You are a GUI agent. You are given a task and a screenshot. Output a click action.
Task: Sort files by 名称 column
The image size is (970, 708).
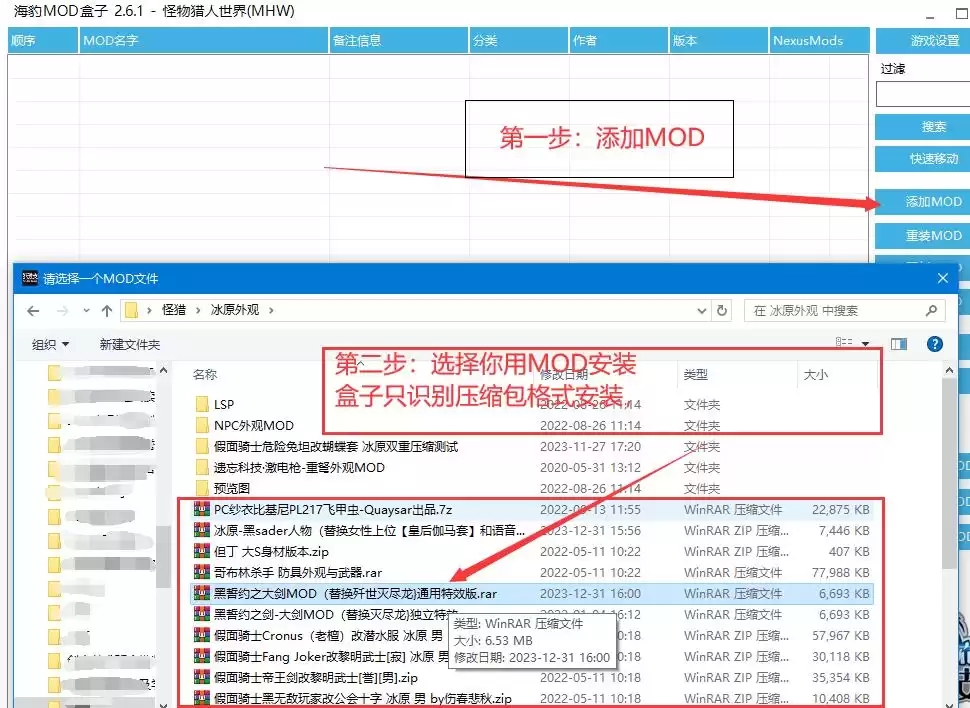pos(205,374)
